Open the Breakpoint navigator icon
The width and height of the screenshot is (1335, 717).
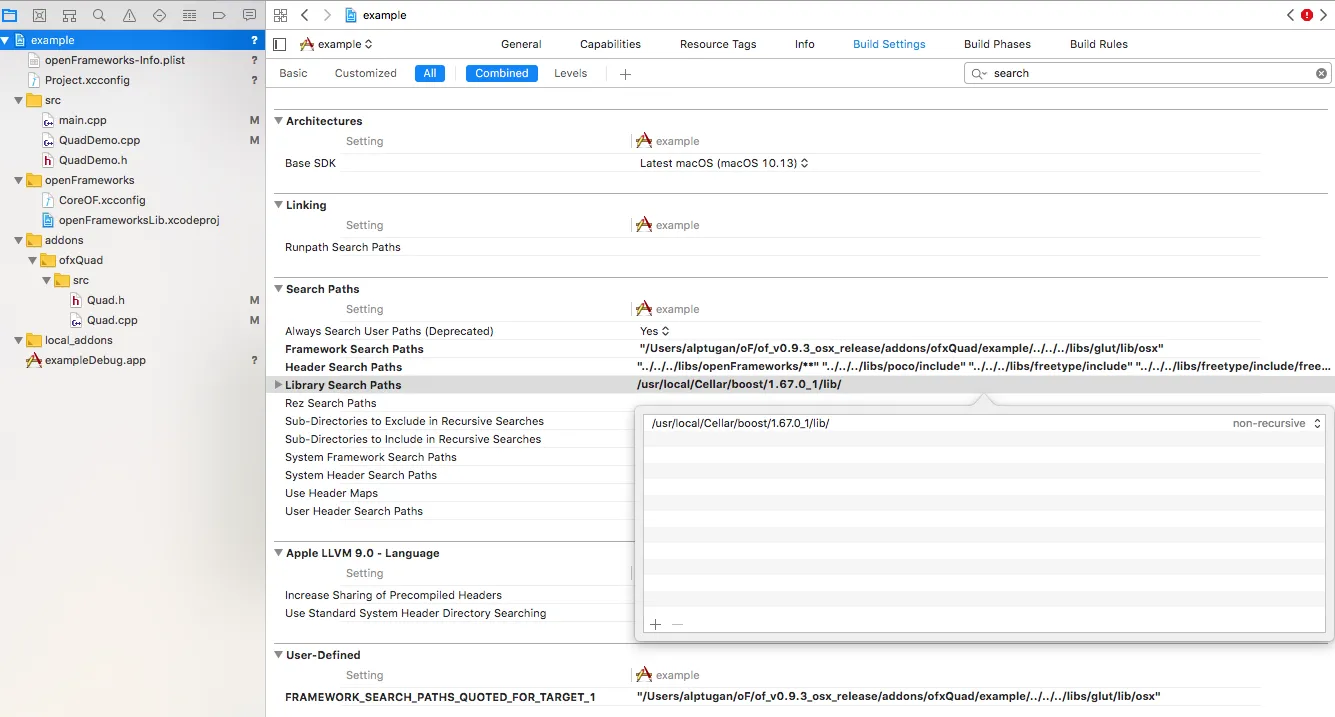click(x=219, y=16)
